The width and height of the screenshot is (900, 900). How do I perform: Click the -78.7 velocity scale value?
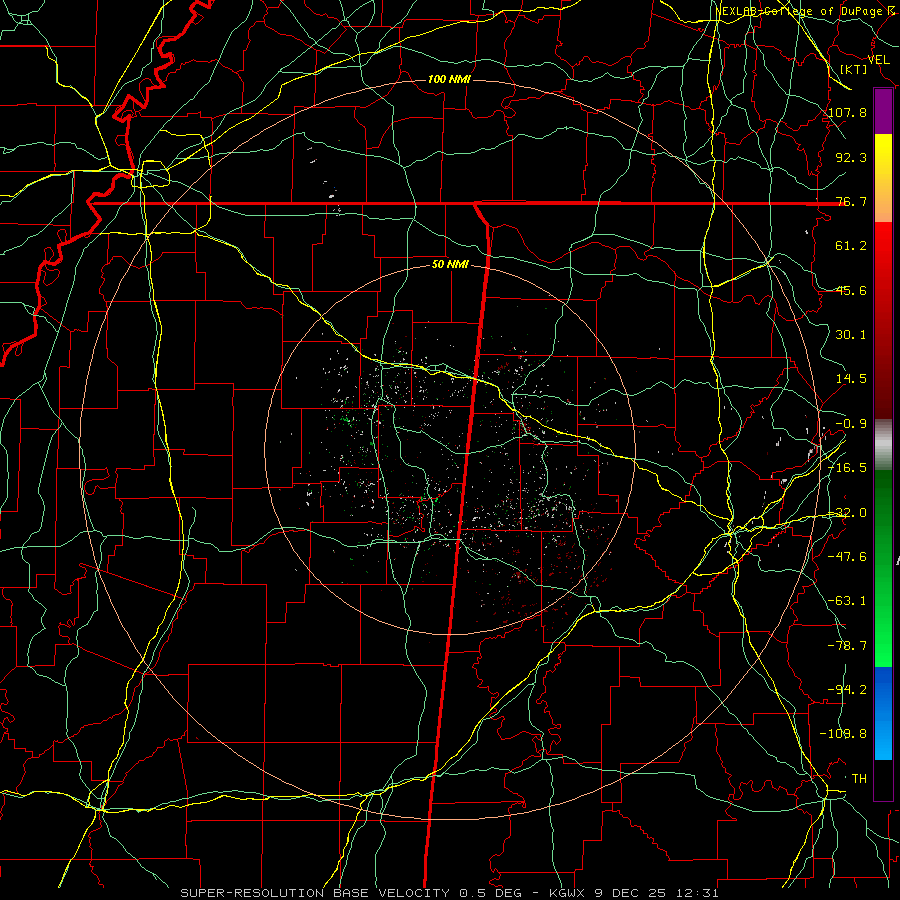[x=848, y=646]
